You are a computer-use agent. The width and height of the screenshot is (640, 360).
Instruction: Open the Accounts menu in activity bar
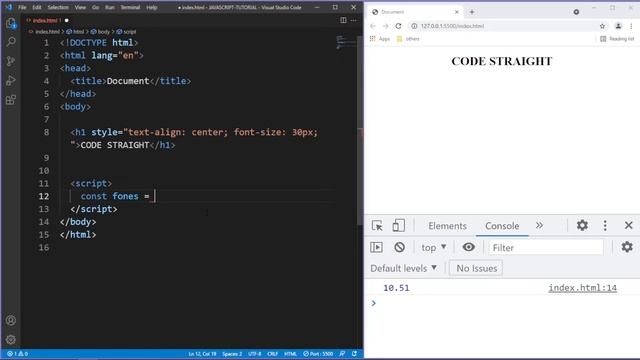[x=11, y=320]
